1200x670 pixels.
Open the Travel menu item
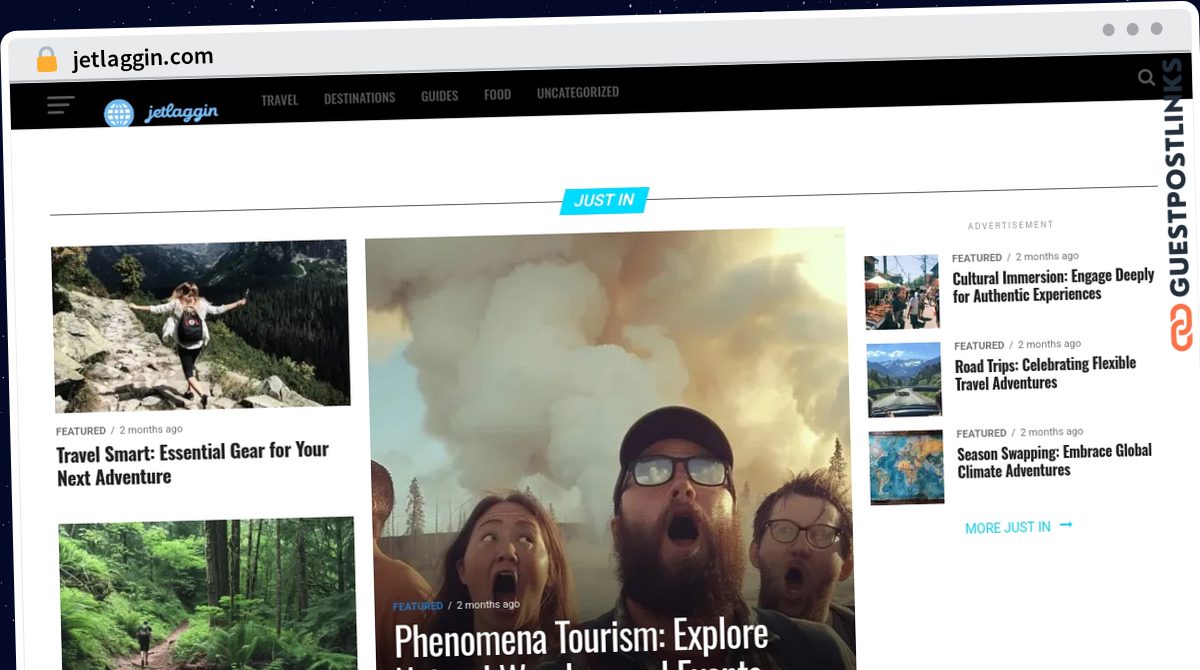(x=279, y=100)
